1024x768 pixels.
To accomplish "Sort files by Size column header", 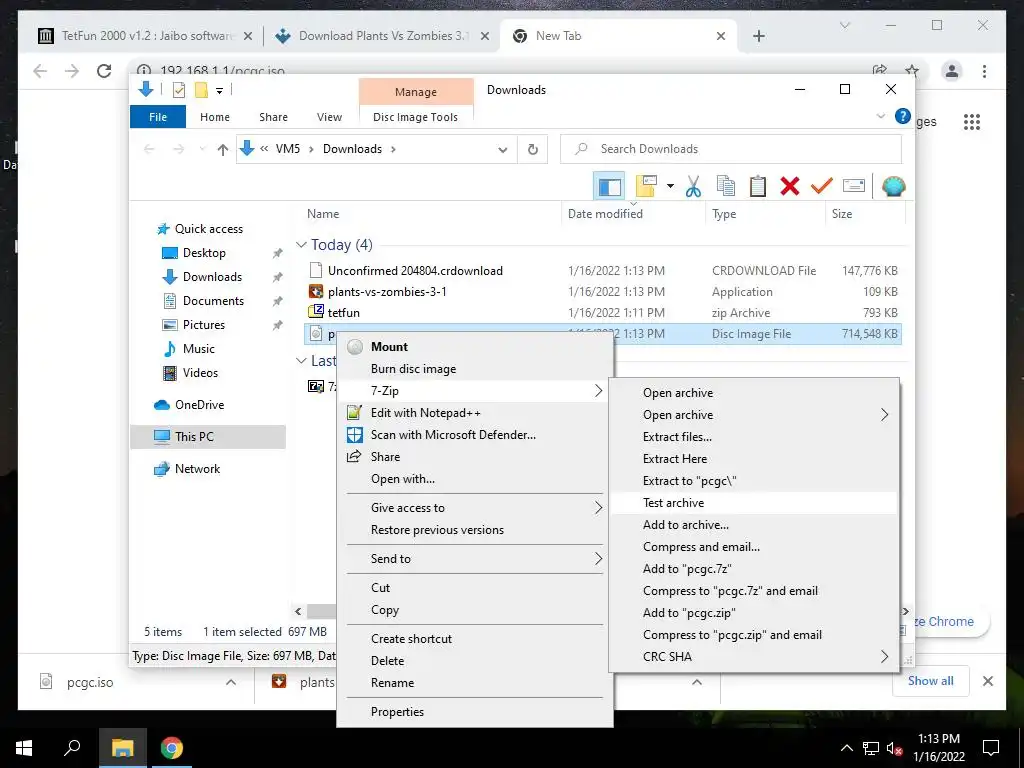I will pos(865,214).
